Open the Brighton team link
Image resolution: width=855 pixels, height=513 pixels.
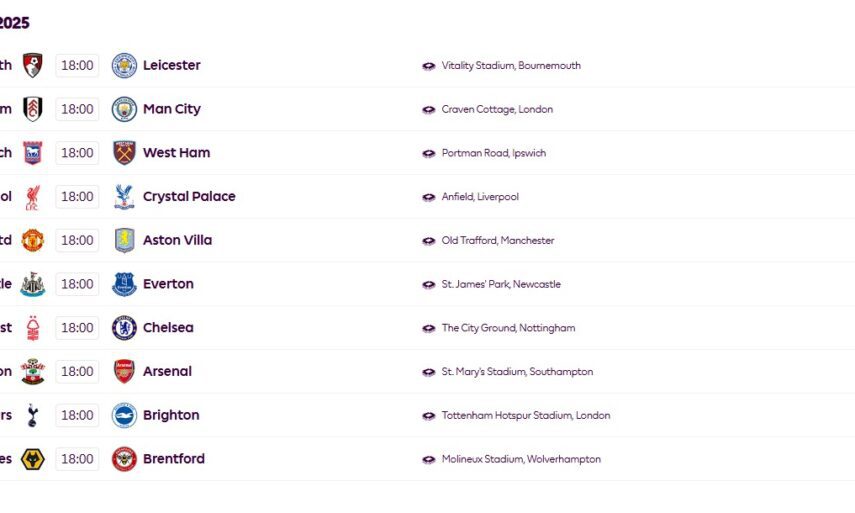click(x=171, y=415)
